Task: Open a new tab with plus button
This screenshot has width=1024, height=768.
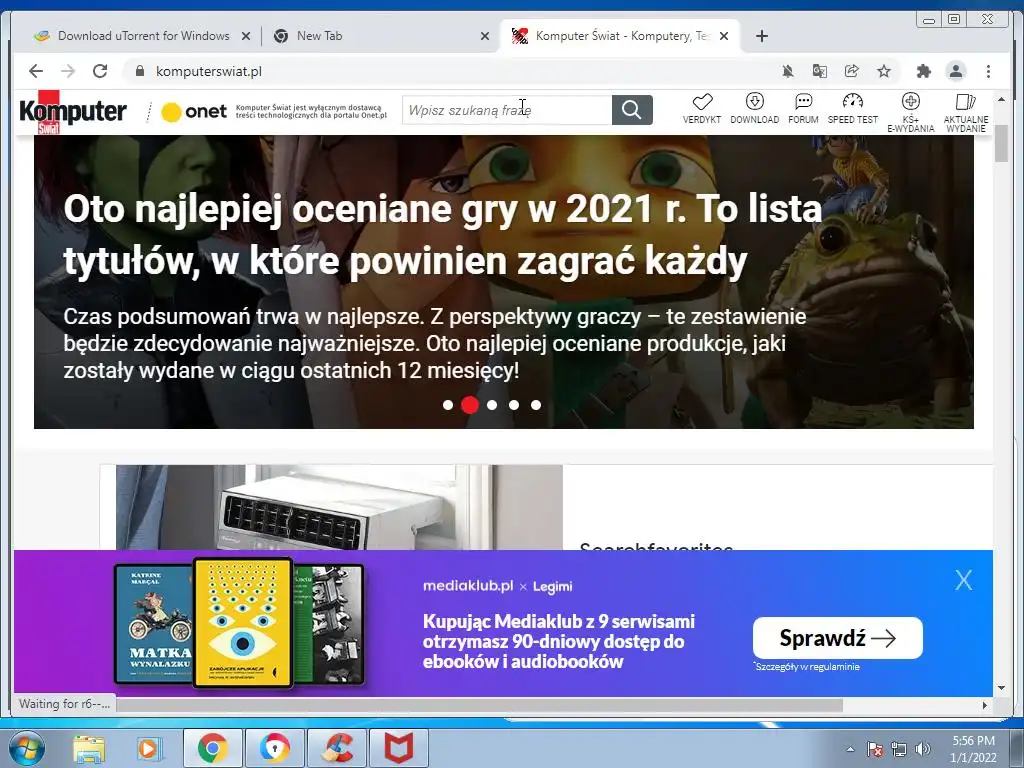Action: pos(761,36)
